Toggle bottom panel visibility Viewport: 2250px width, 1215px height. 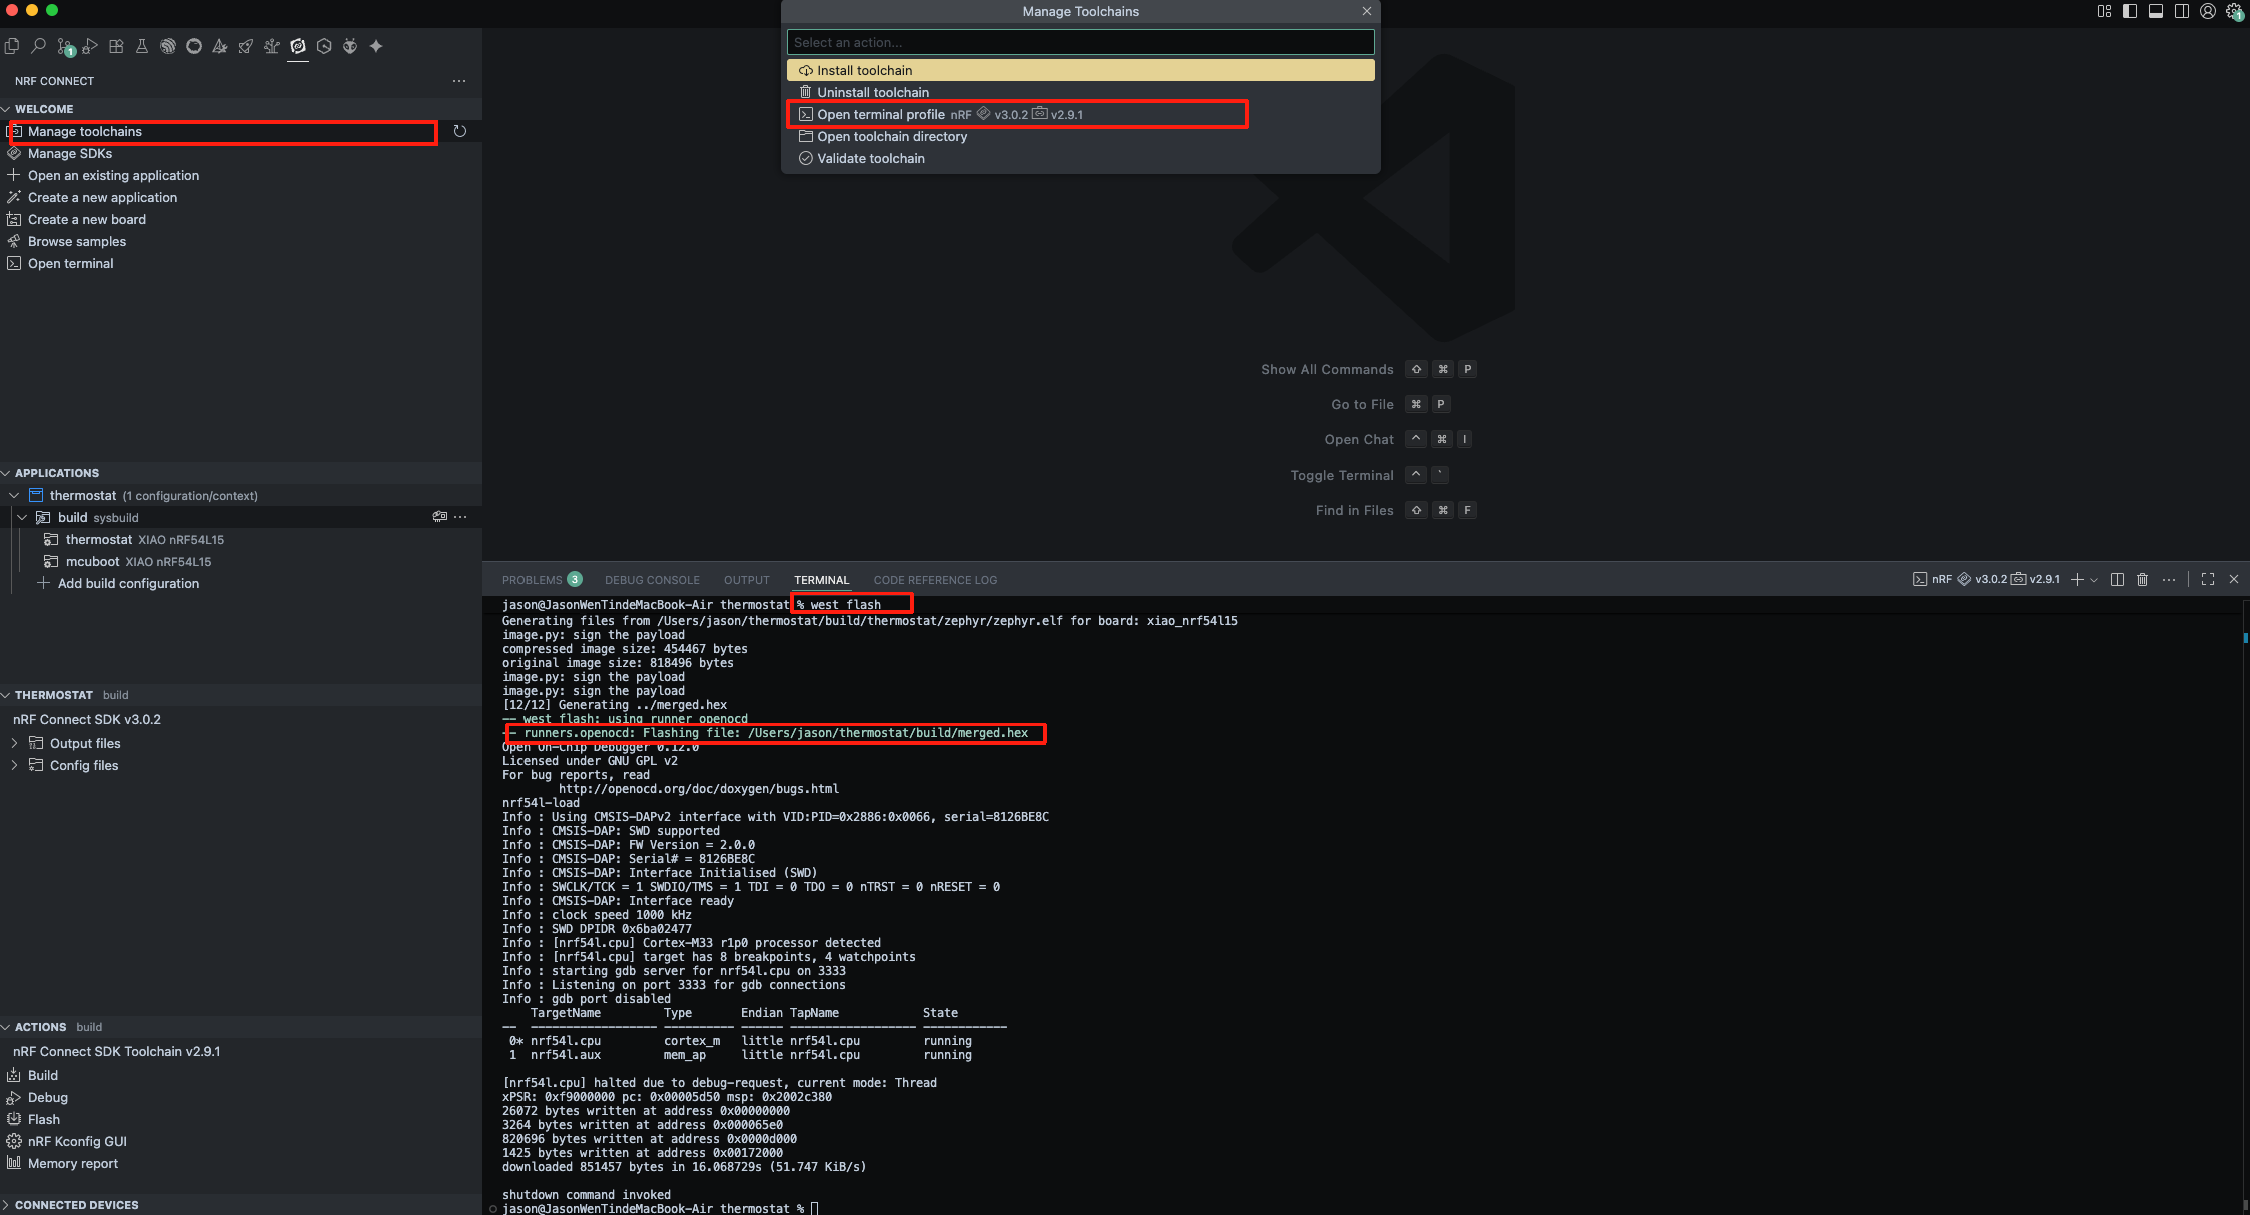click(x=2156, y=11)
